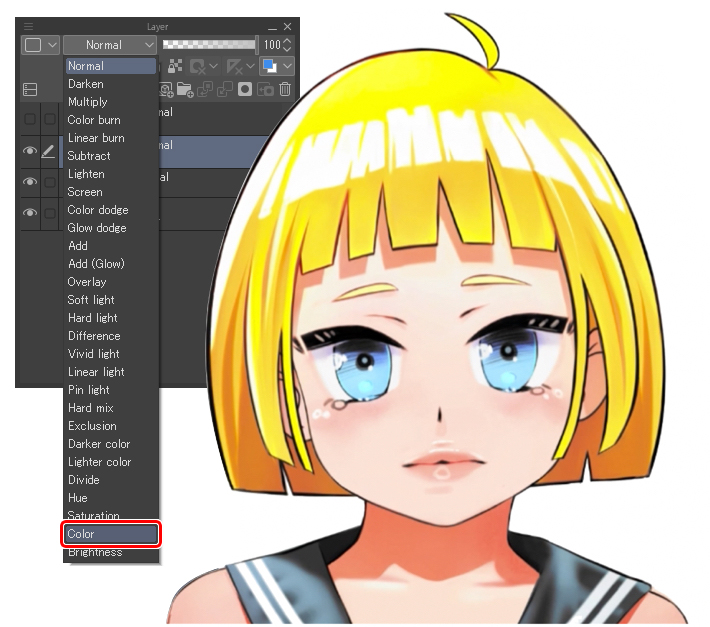Open the Layer panel hamburger menu
Viewport: 710px width, 627px height.
click(x=28, y=26)
